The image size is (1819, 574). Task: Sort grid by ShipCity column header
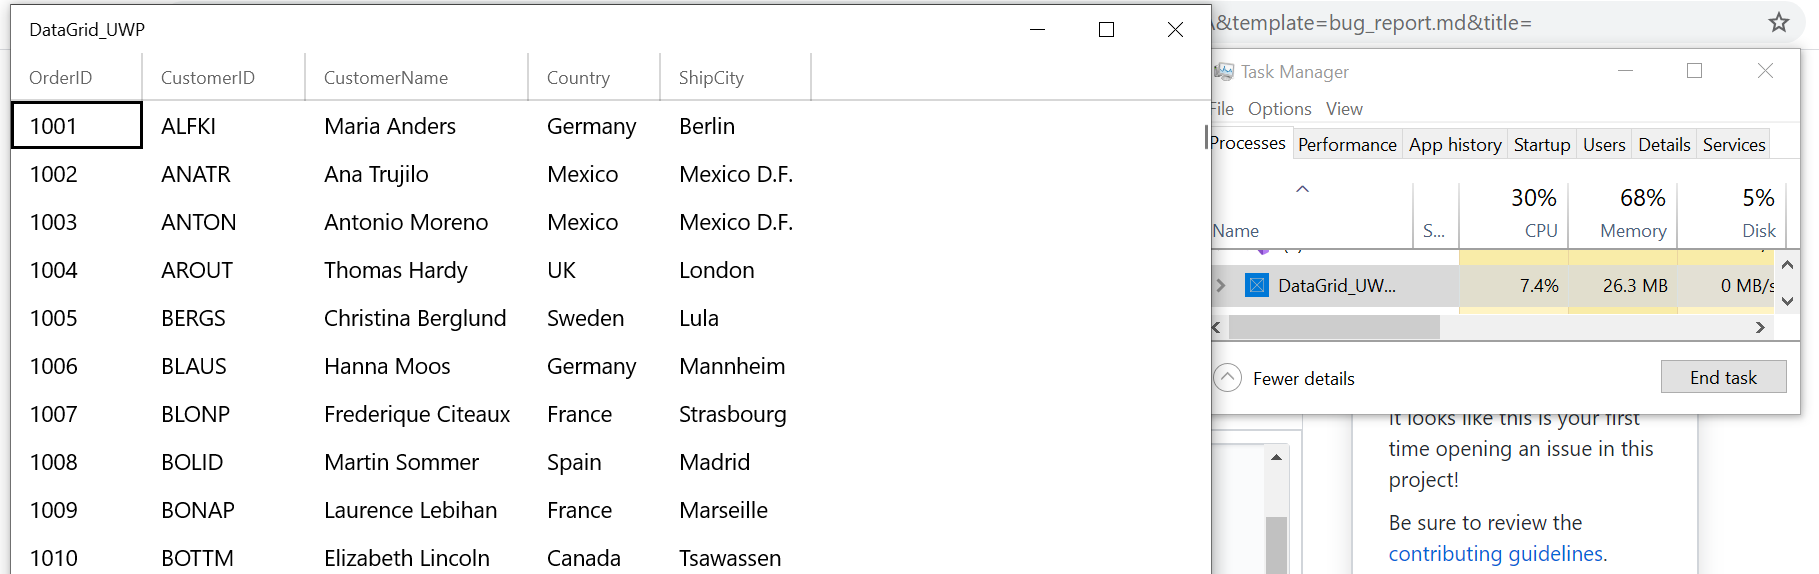(x=735, y=77)
